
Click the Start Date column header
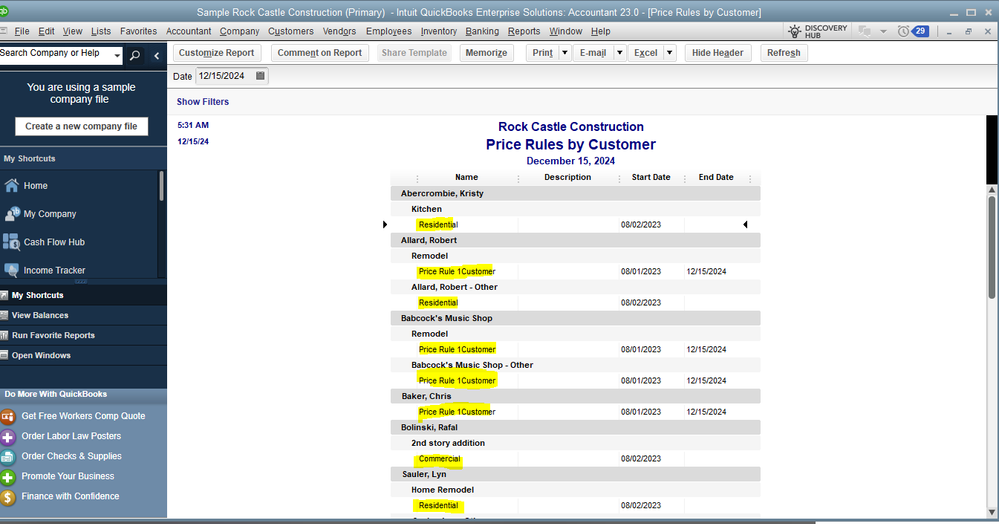tap(650, 177)
